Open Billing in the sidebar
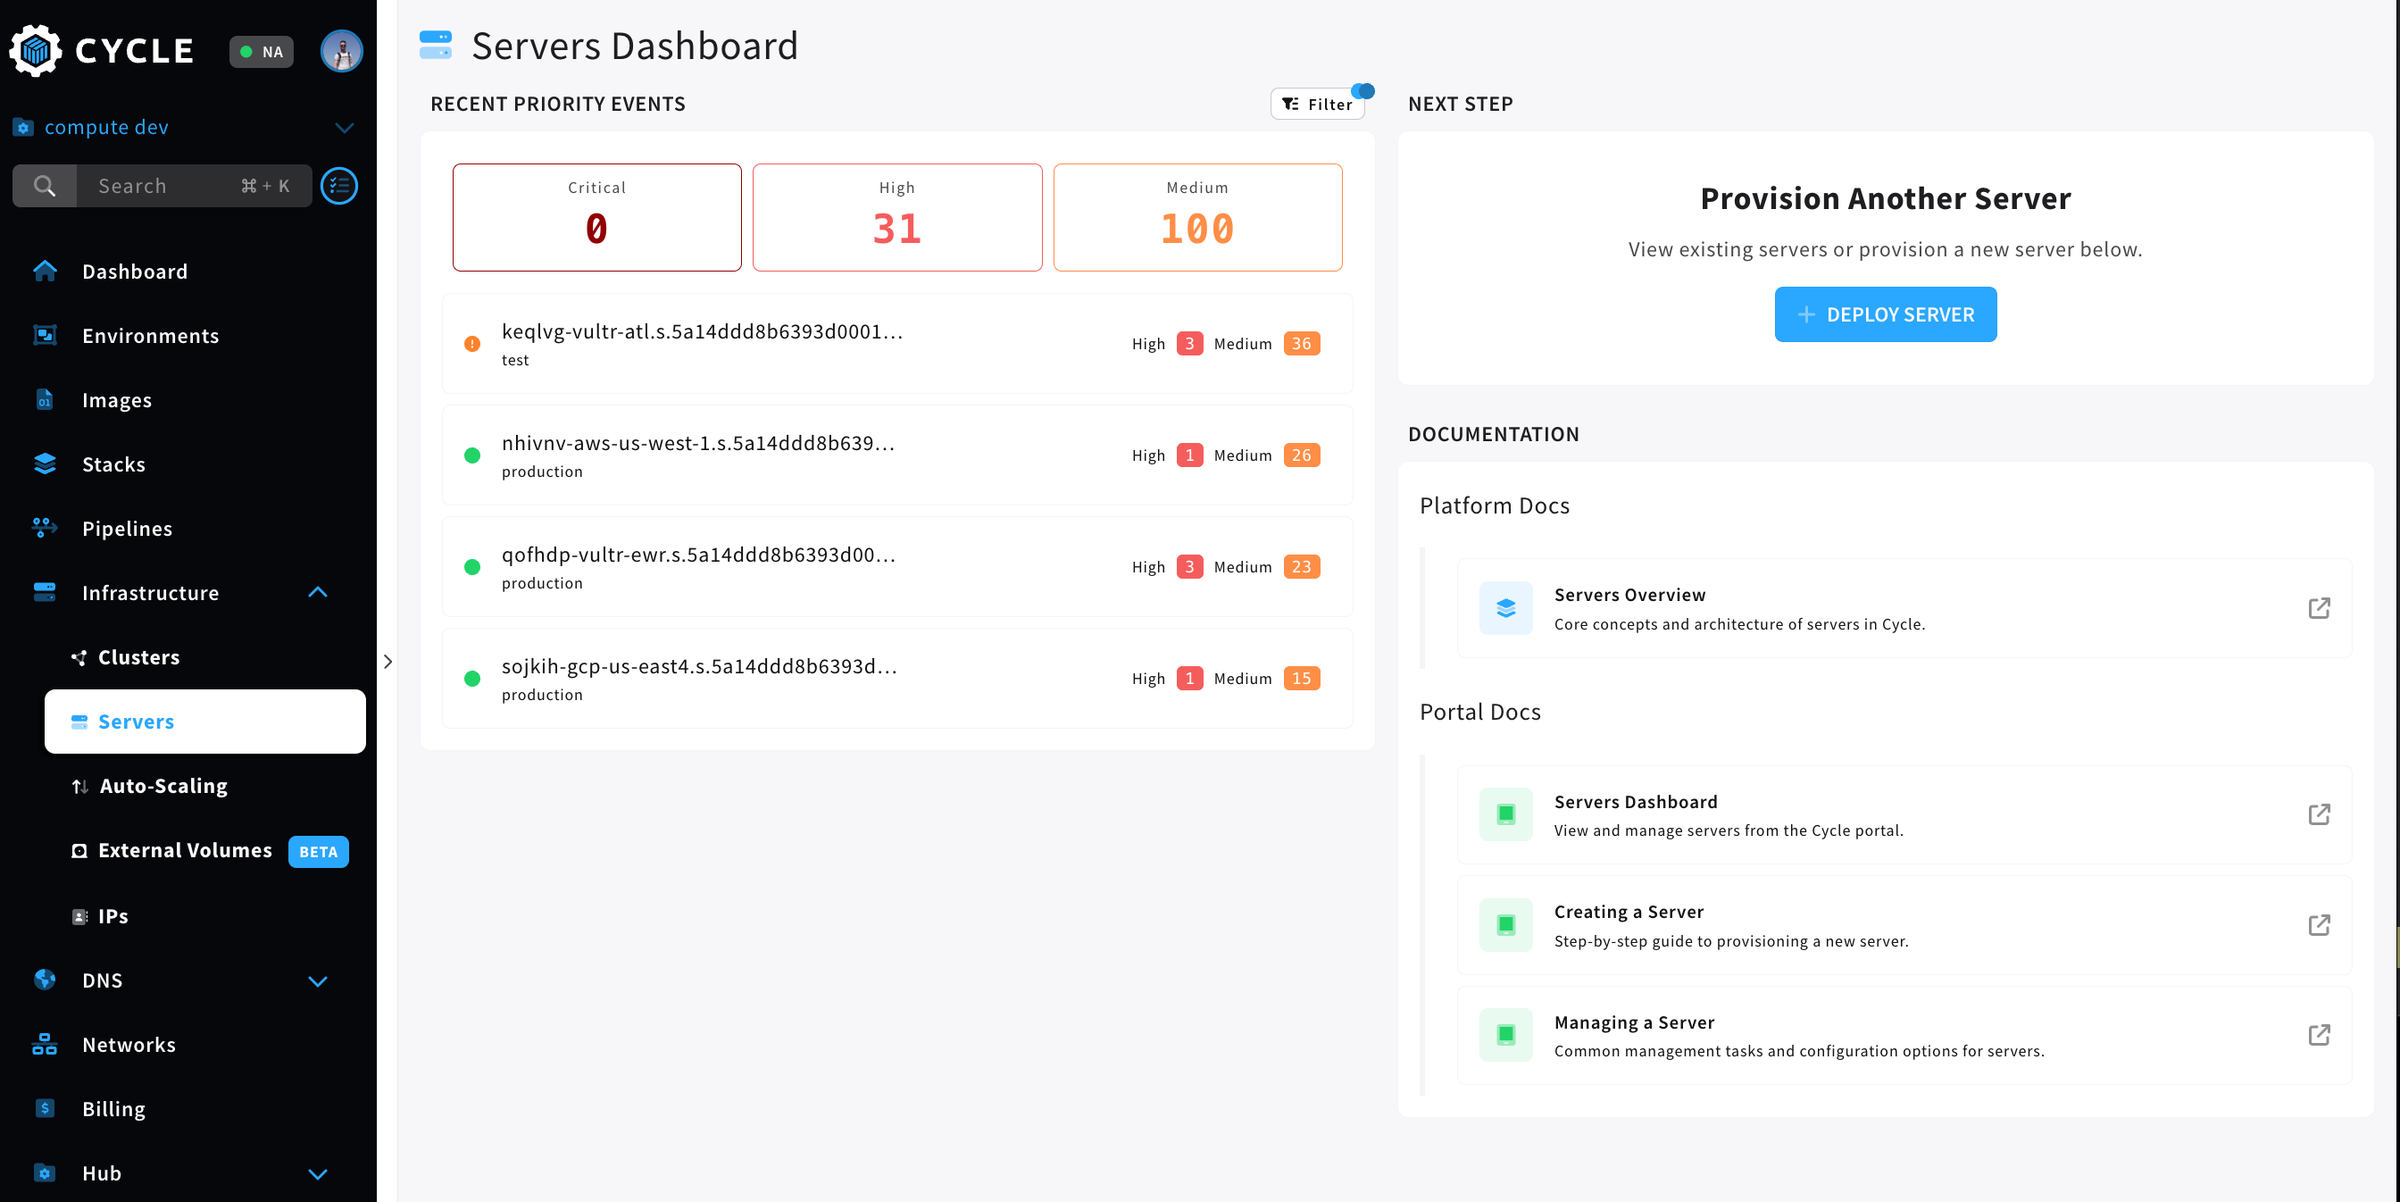 [x=114, y=1108]
